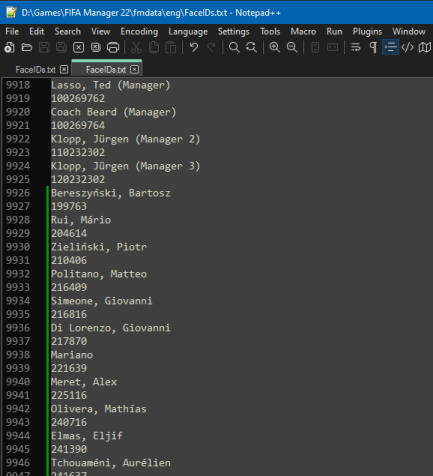This screenshot has width=433, height=476.
Task: Open the Macro menu
Action: (303, 32)
